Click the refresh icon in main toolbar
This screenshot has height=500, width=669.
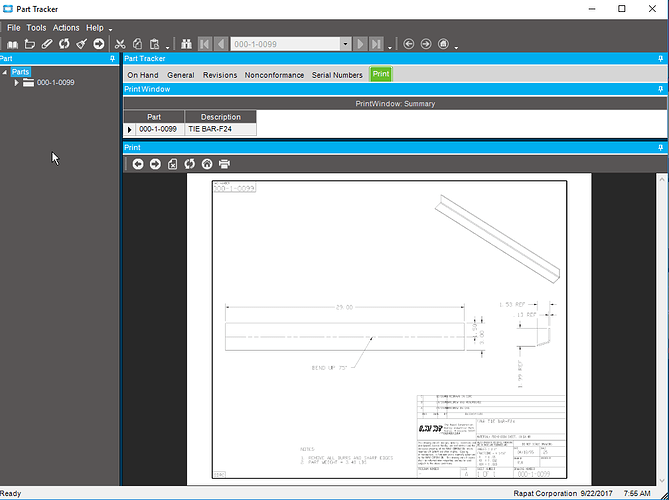coord(64,44)
